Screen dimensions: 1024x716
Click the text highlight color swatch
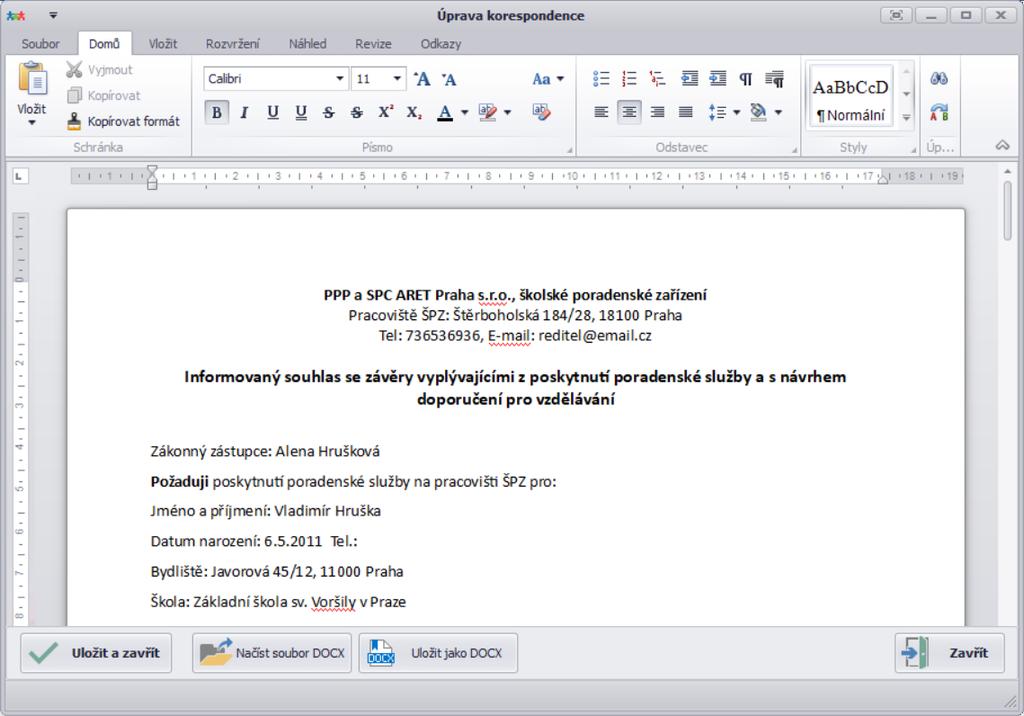click(x=488, y=112)
